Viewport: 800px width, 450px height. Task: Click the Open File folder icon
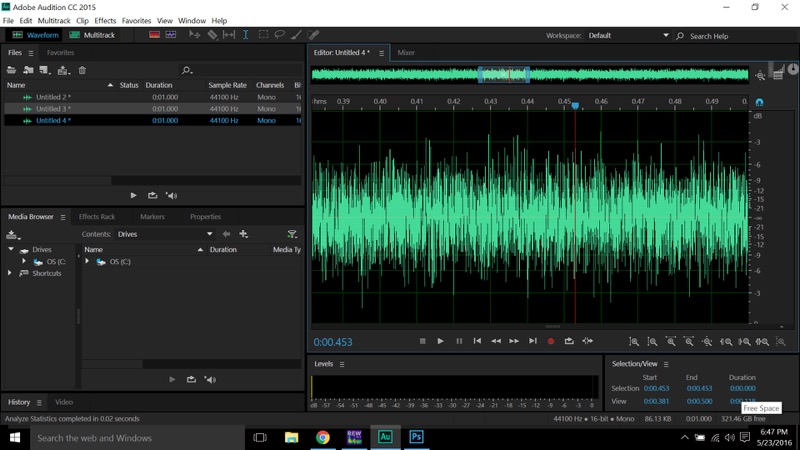pyautogui.click(x=12, y=70)
